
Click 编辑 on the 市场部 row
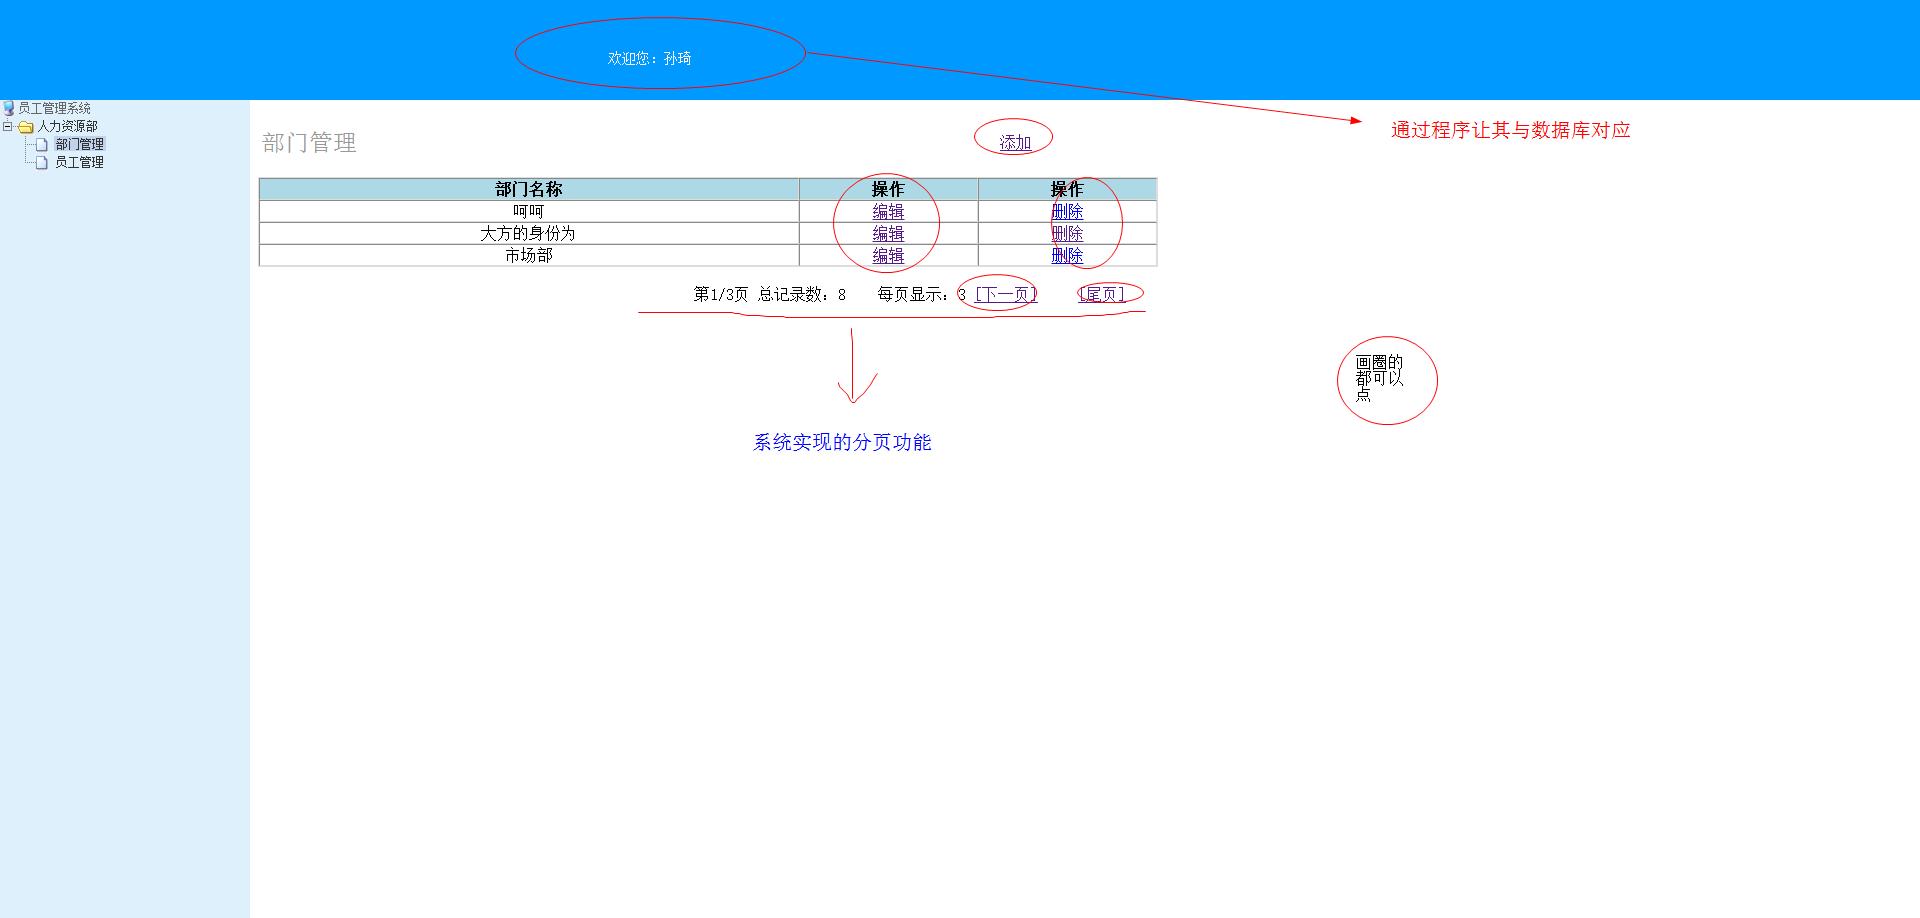(888, 255)
